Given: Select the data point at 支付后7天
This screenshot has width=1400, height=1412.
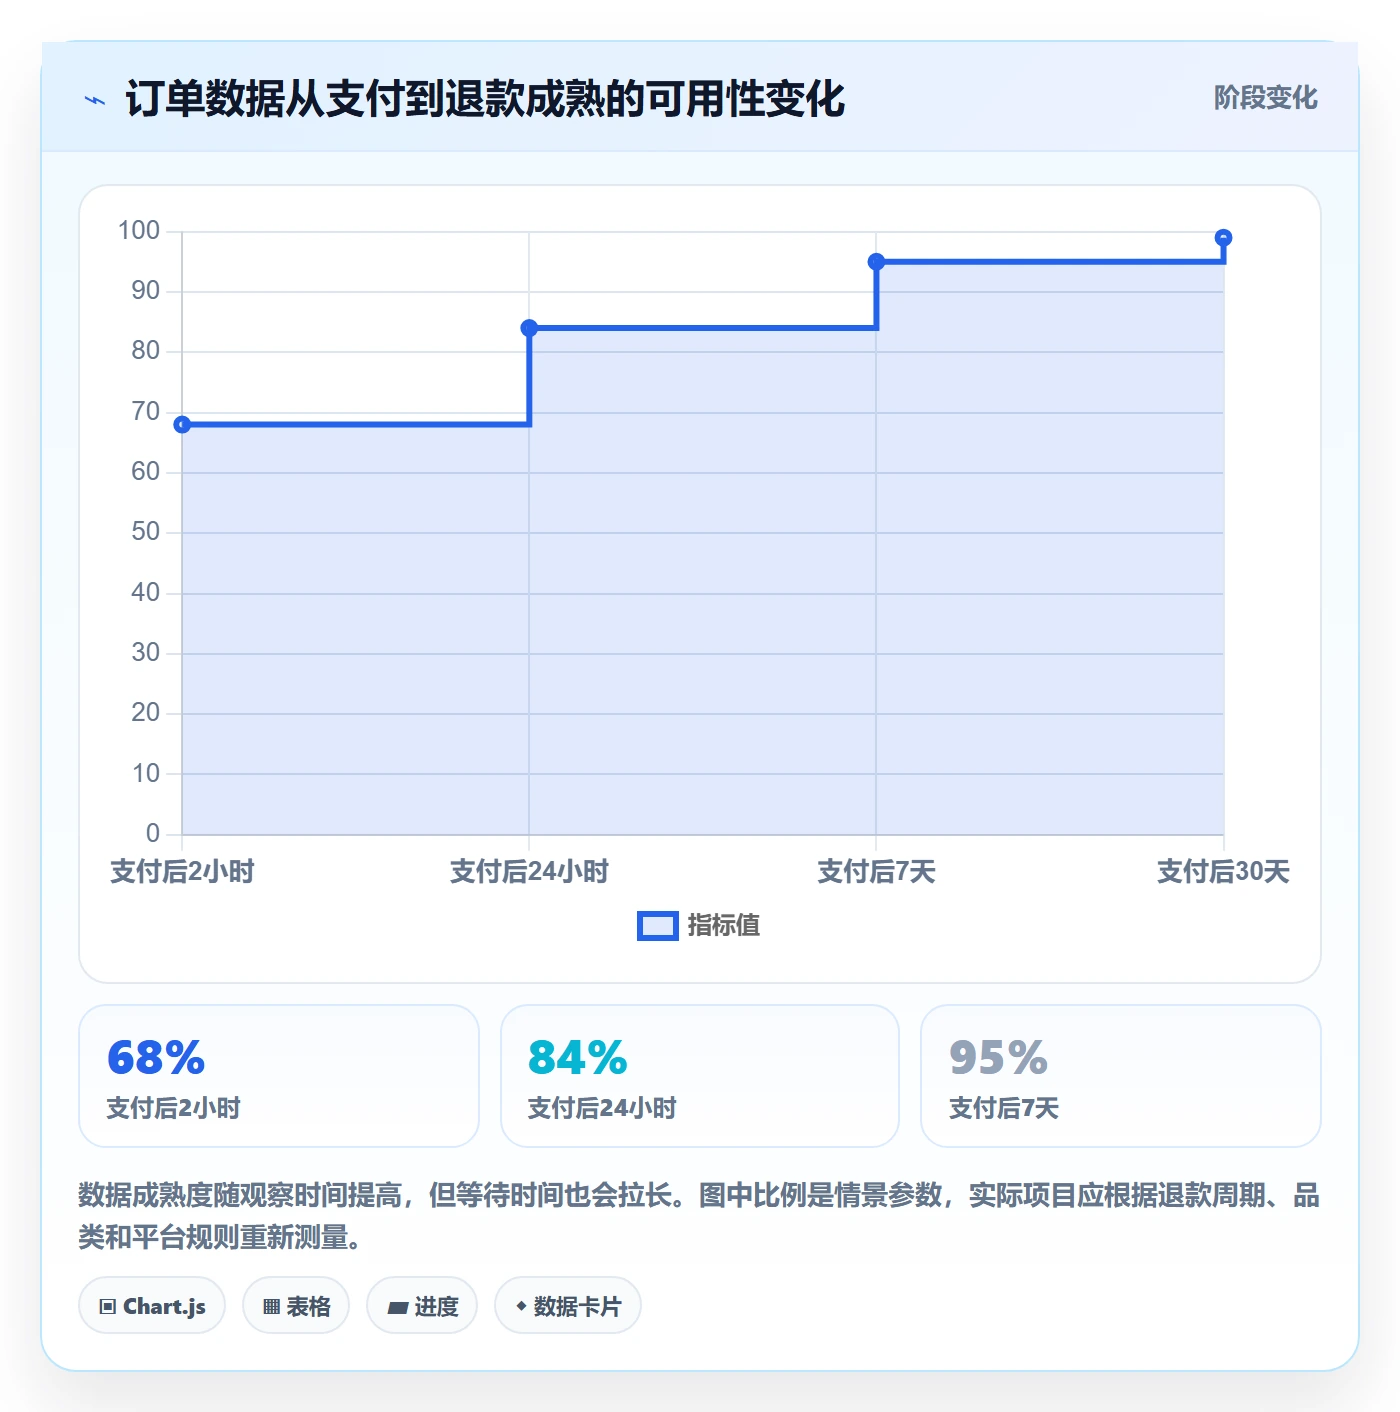Looking at the screenshot, I should pos(876,262).
